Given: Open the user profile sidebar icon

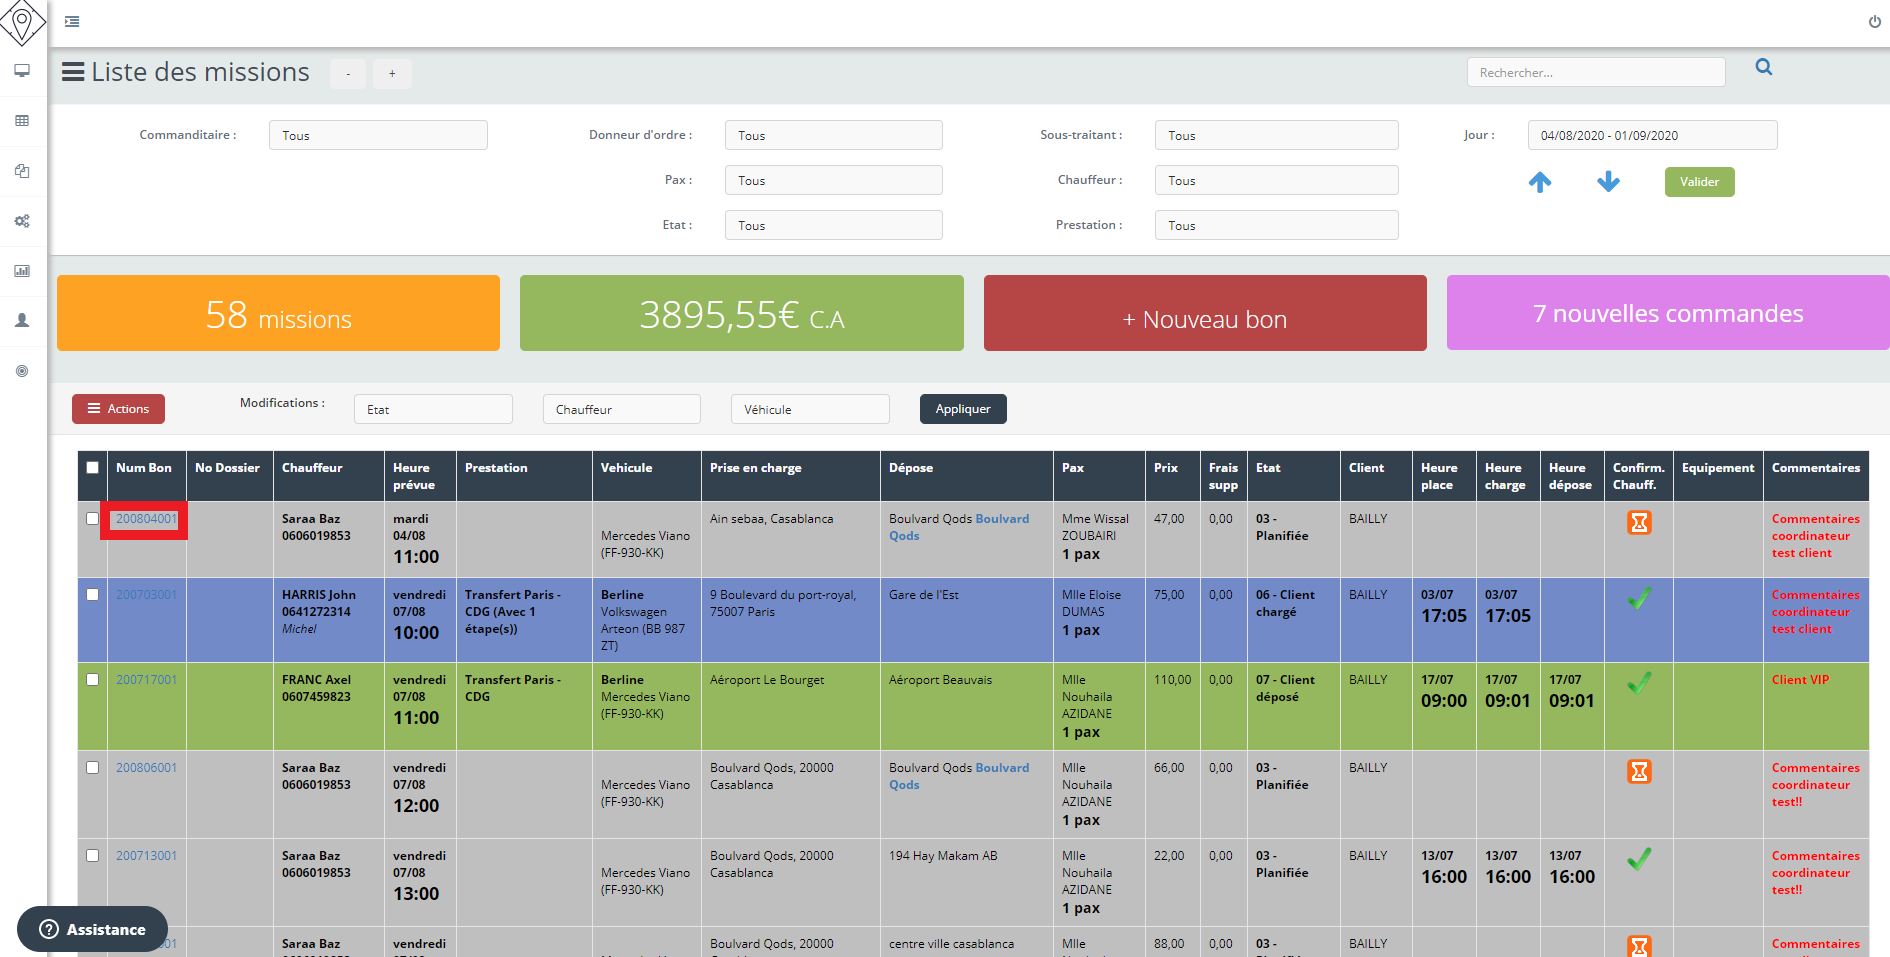Looking at the screenshot, I should click(22, 321).
